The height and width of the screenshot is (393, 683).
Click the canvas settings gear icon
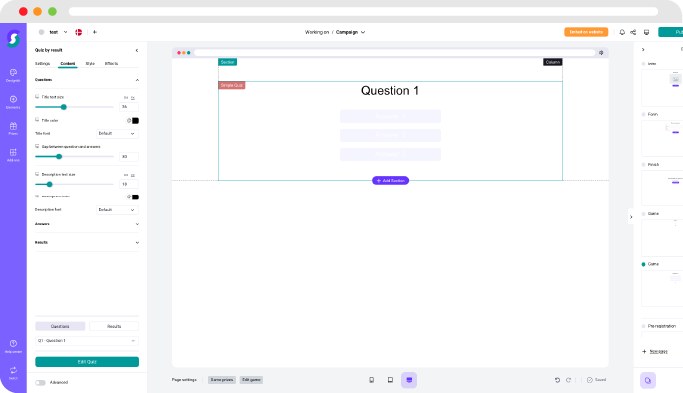point(601,53)
